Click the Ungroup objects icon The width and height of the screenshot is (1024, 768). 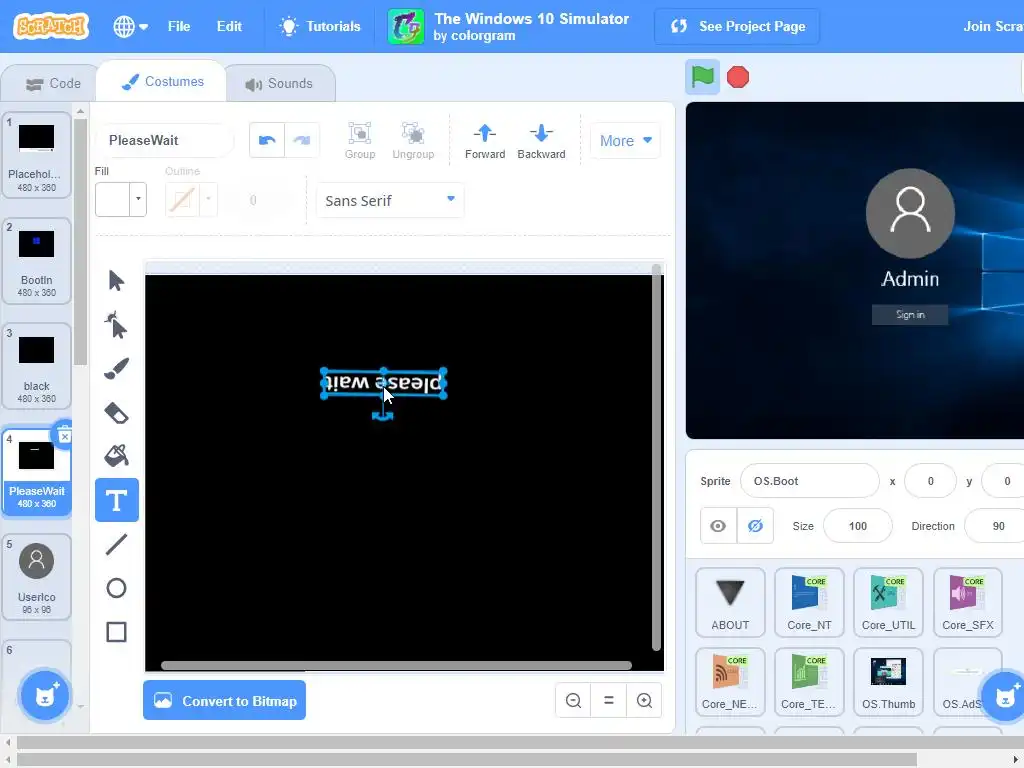pyautogui.click(x=413, y=140)
